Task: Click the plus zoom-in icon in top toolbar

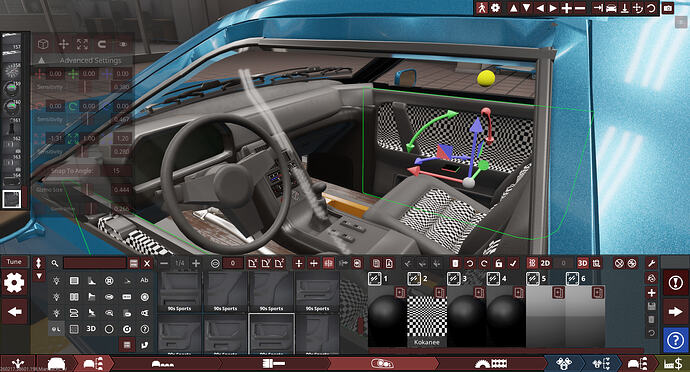Action: click(567, 8)
